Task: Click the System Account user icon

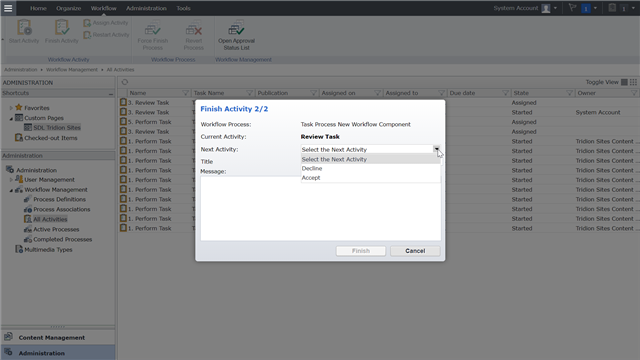Action: tap(546, 8)
